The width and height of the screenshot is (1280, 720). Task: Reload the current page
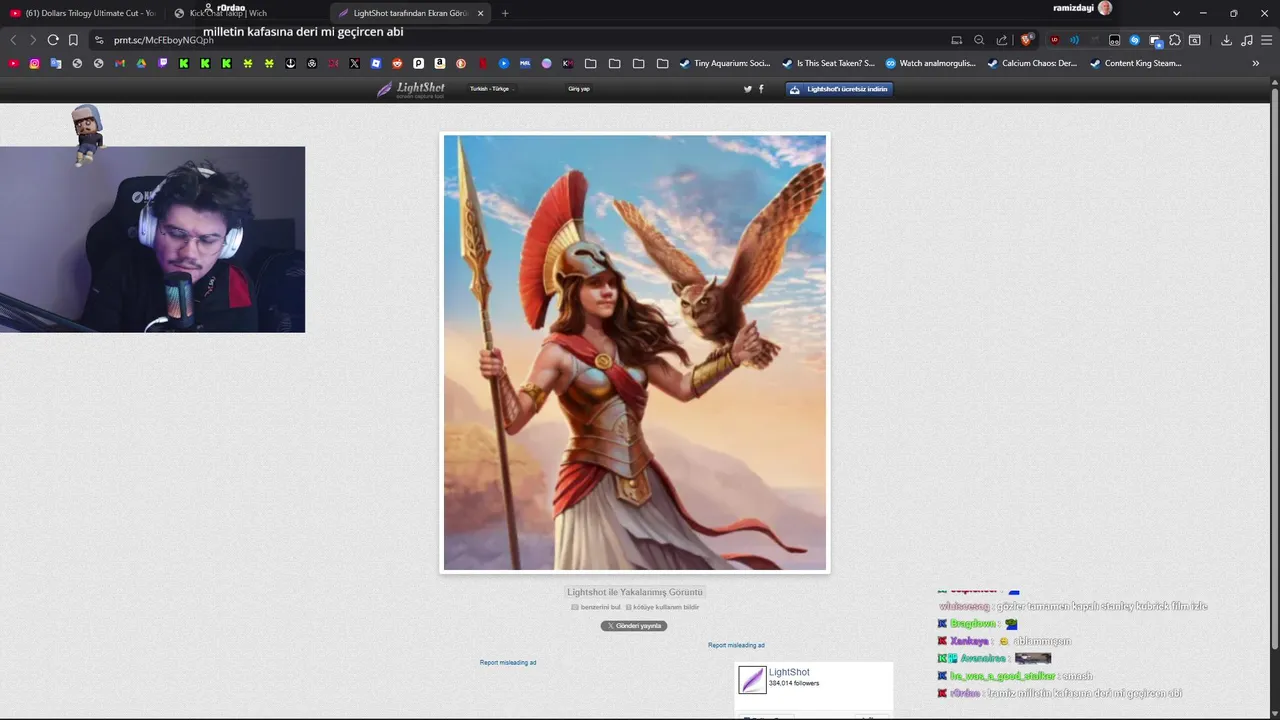53,40
